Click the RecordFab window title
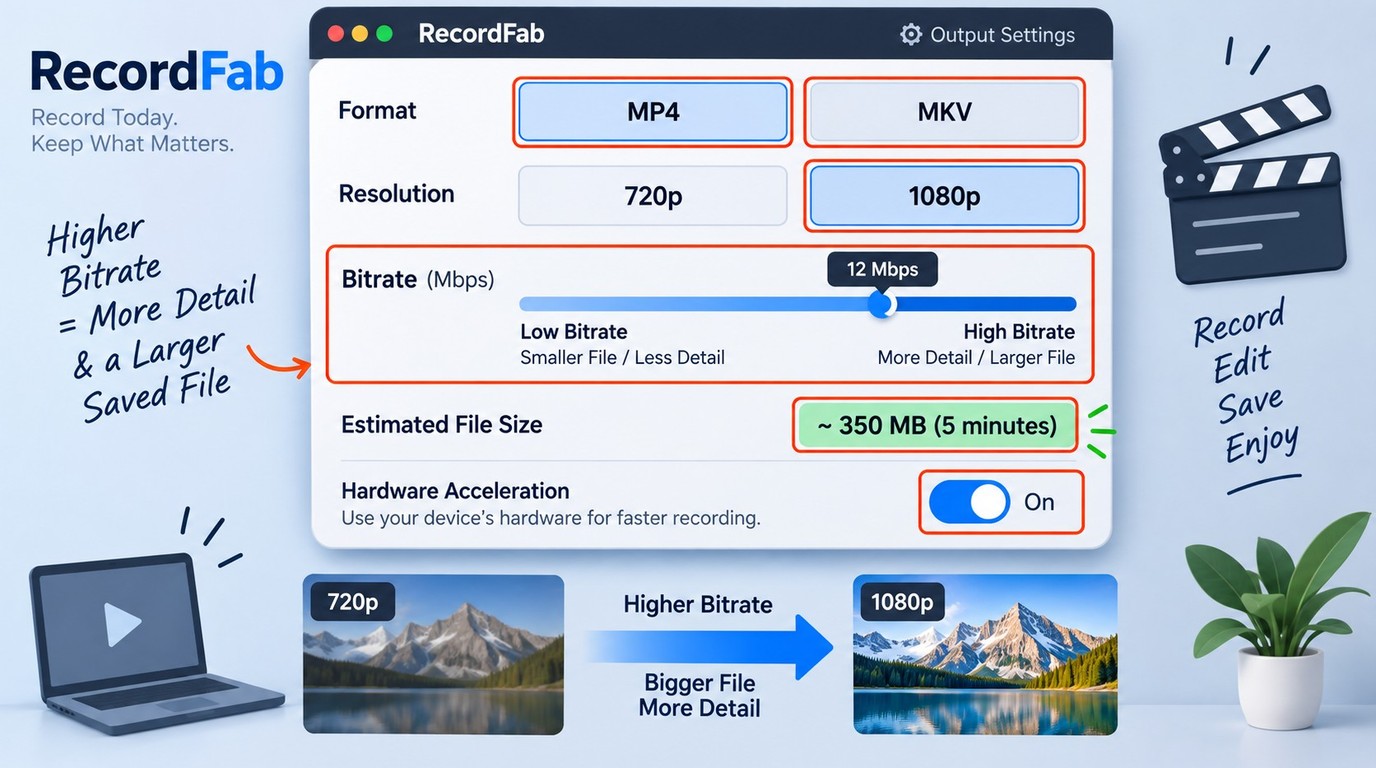This screenshot has width=1376, height=768. 481,34
